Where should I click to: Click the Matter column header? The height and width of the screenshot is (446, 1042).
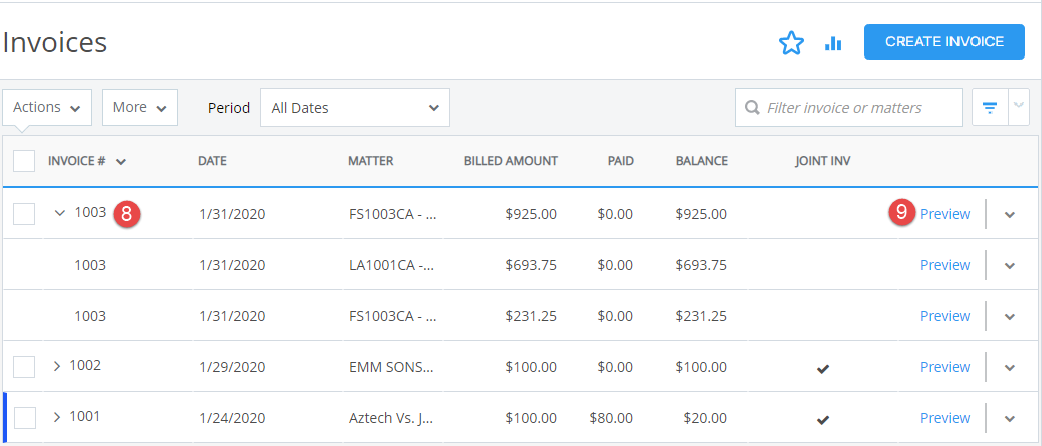(x=371, y=161)
